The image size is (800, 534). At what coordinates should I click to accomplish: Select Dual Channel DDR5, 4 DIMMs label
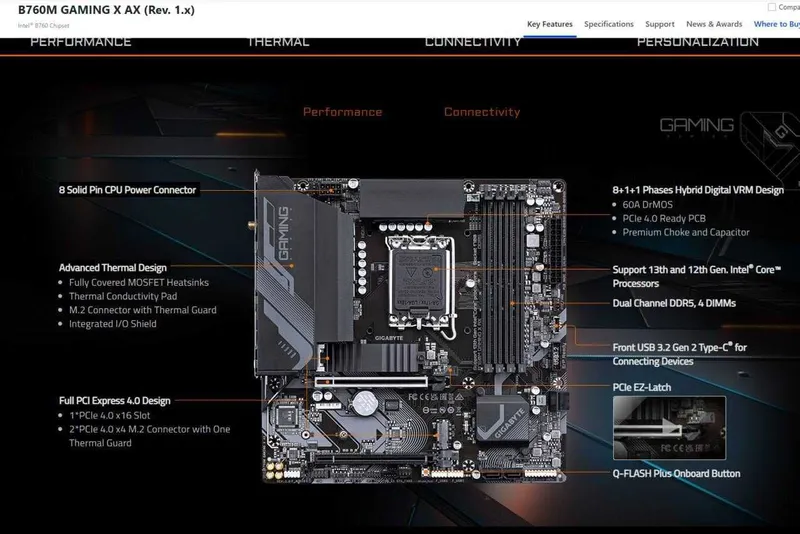pyautogui.click(x=674, y=303)
